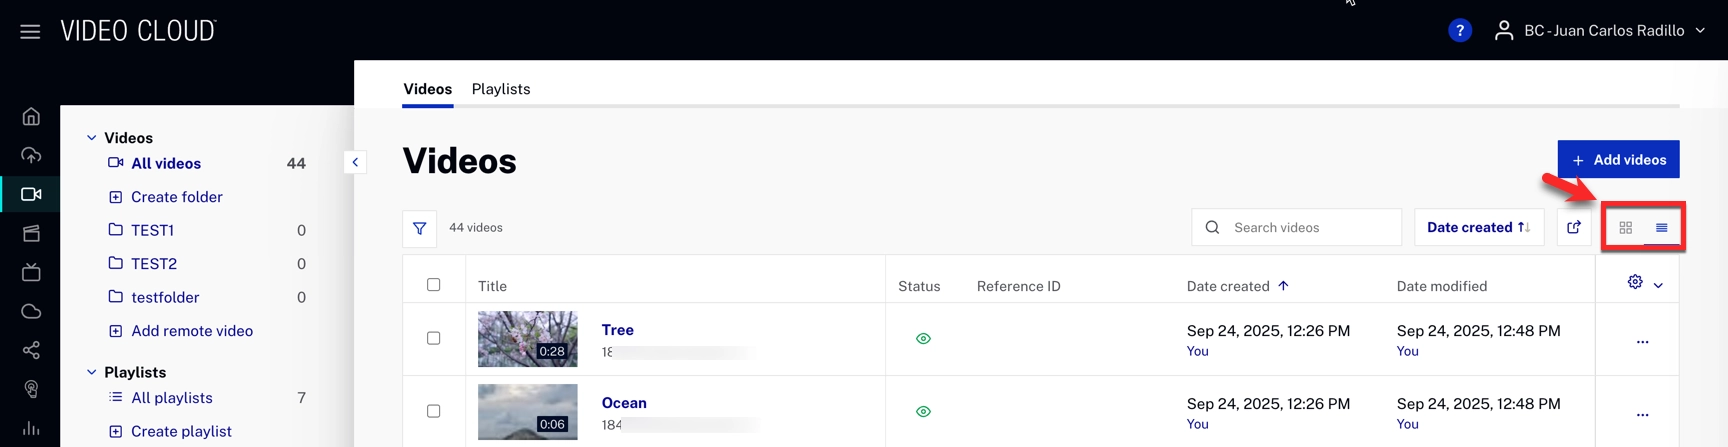Image resolution: width=1728 pixels, height=447 pixels.
Task: Check the select-all videos checkbox
Action: point(434,285)
